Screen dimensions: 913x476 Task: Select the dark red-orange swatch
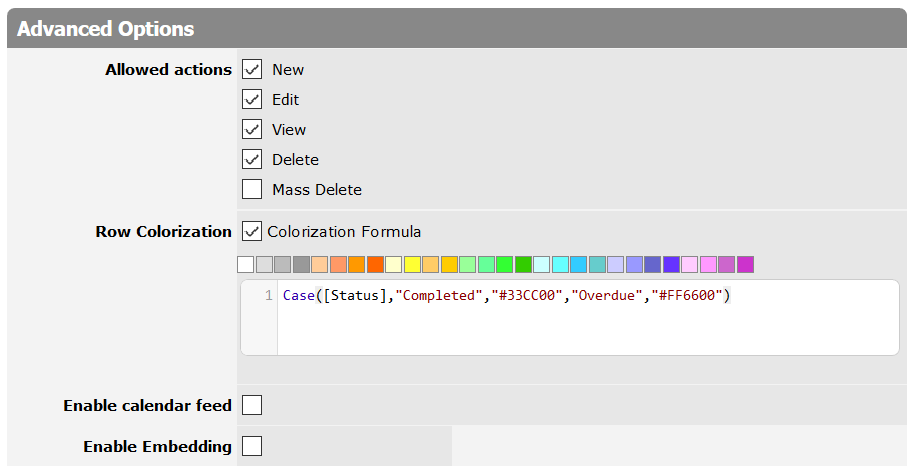tap(375, 265)
